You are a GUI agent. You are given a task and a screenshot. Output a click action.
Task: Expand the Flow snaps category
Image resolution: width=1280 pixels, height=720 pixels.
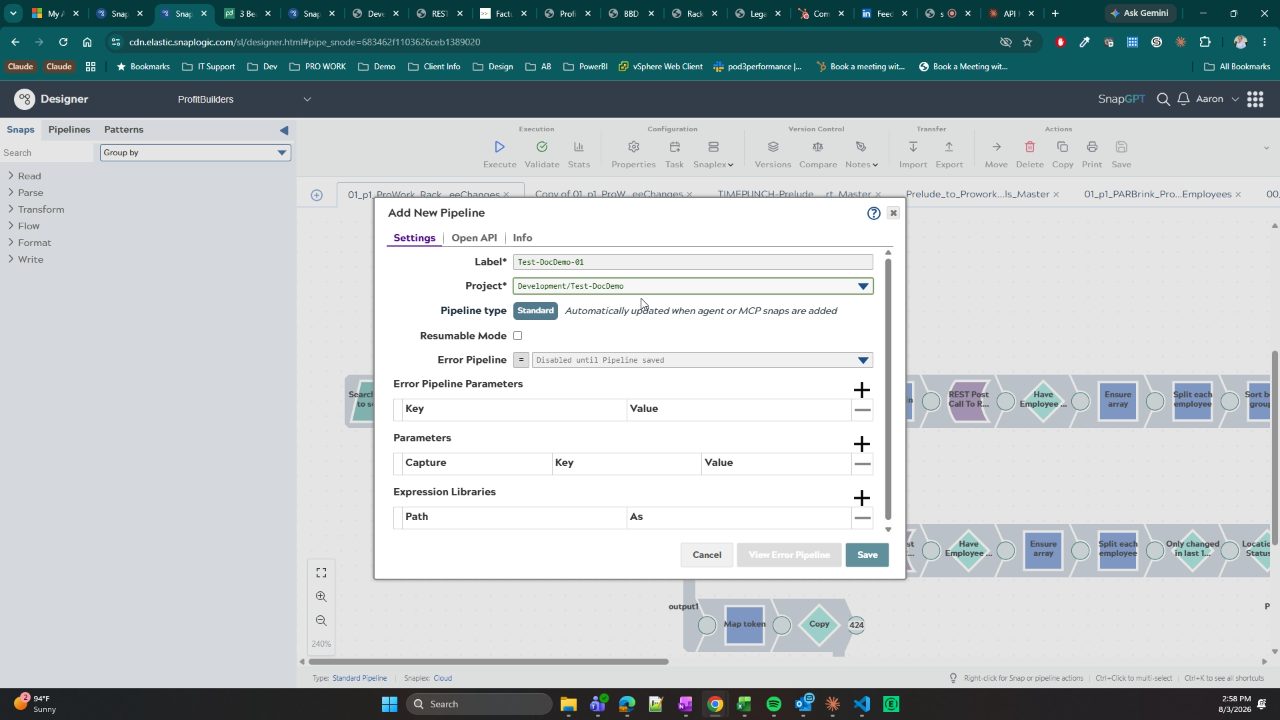point(24,226)
